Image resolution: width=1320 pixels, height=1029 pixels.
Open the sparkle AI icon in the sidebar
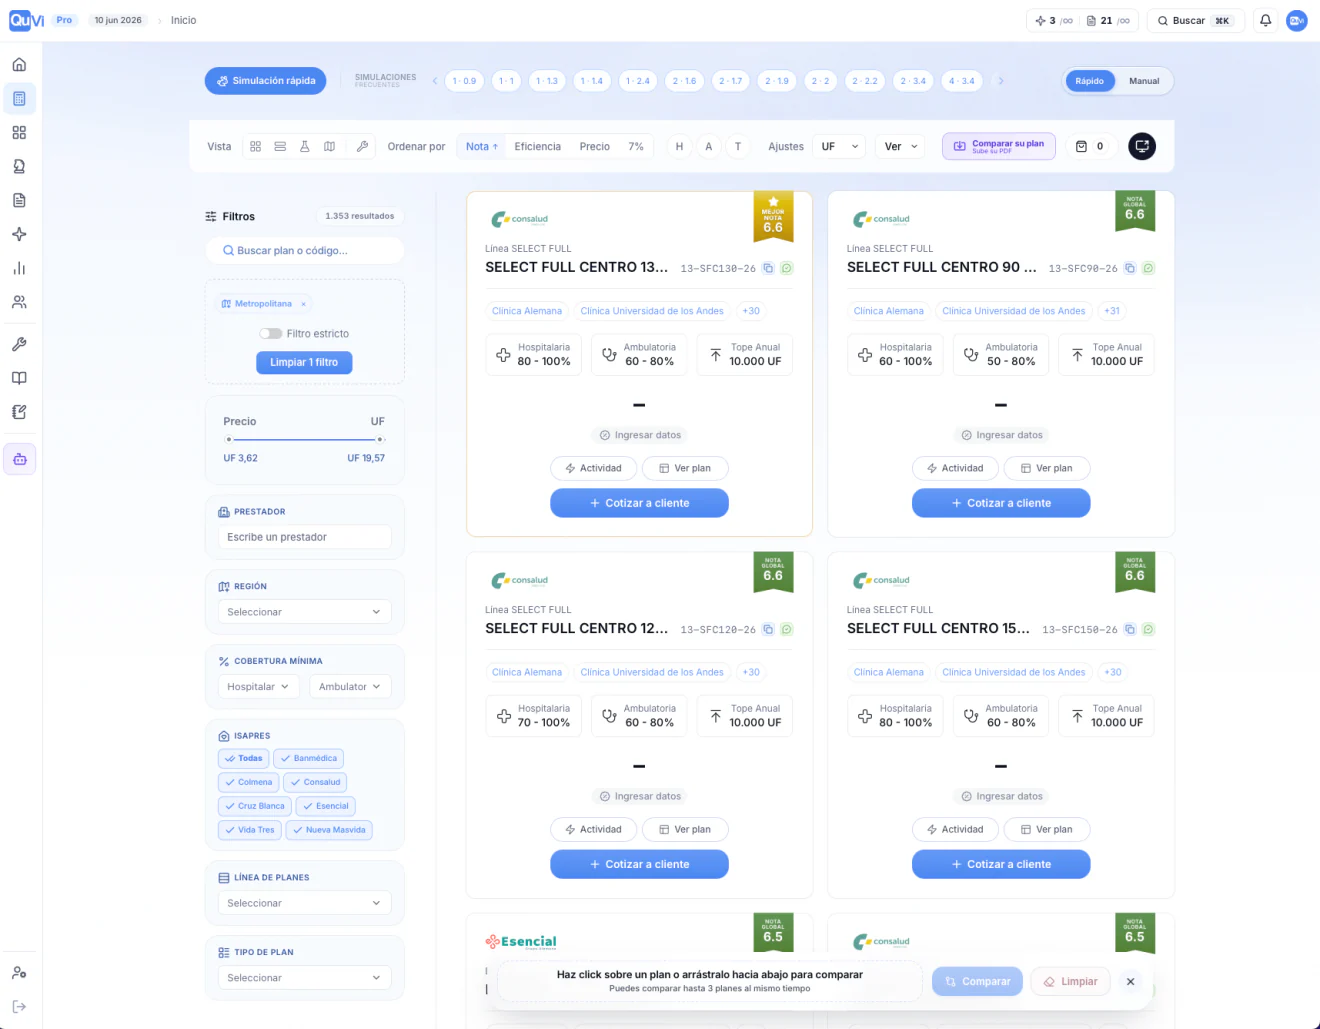pyautogui.click(x=19, y=235)
